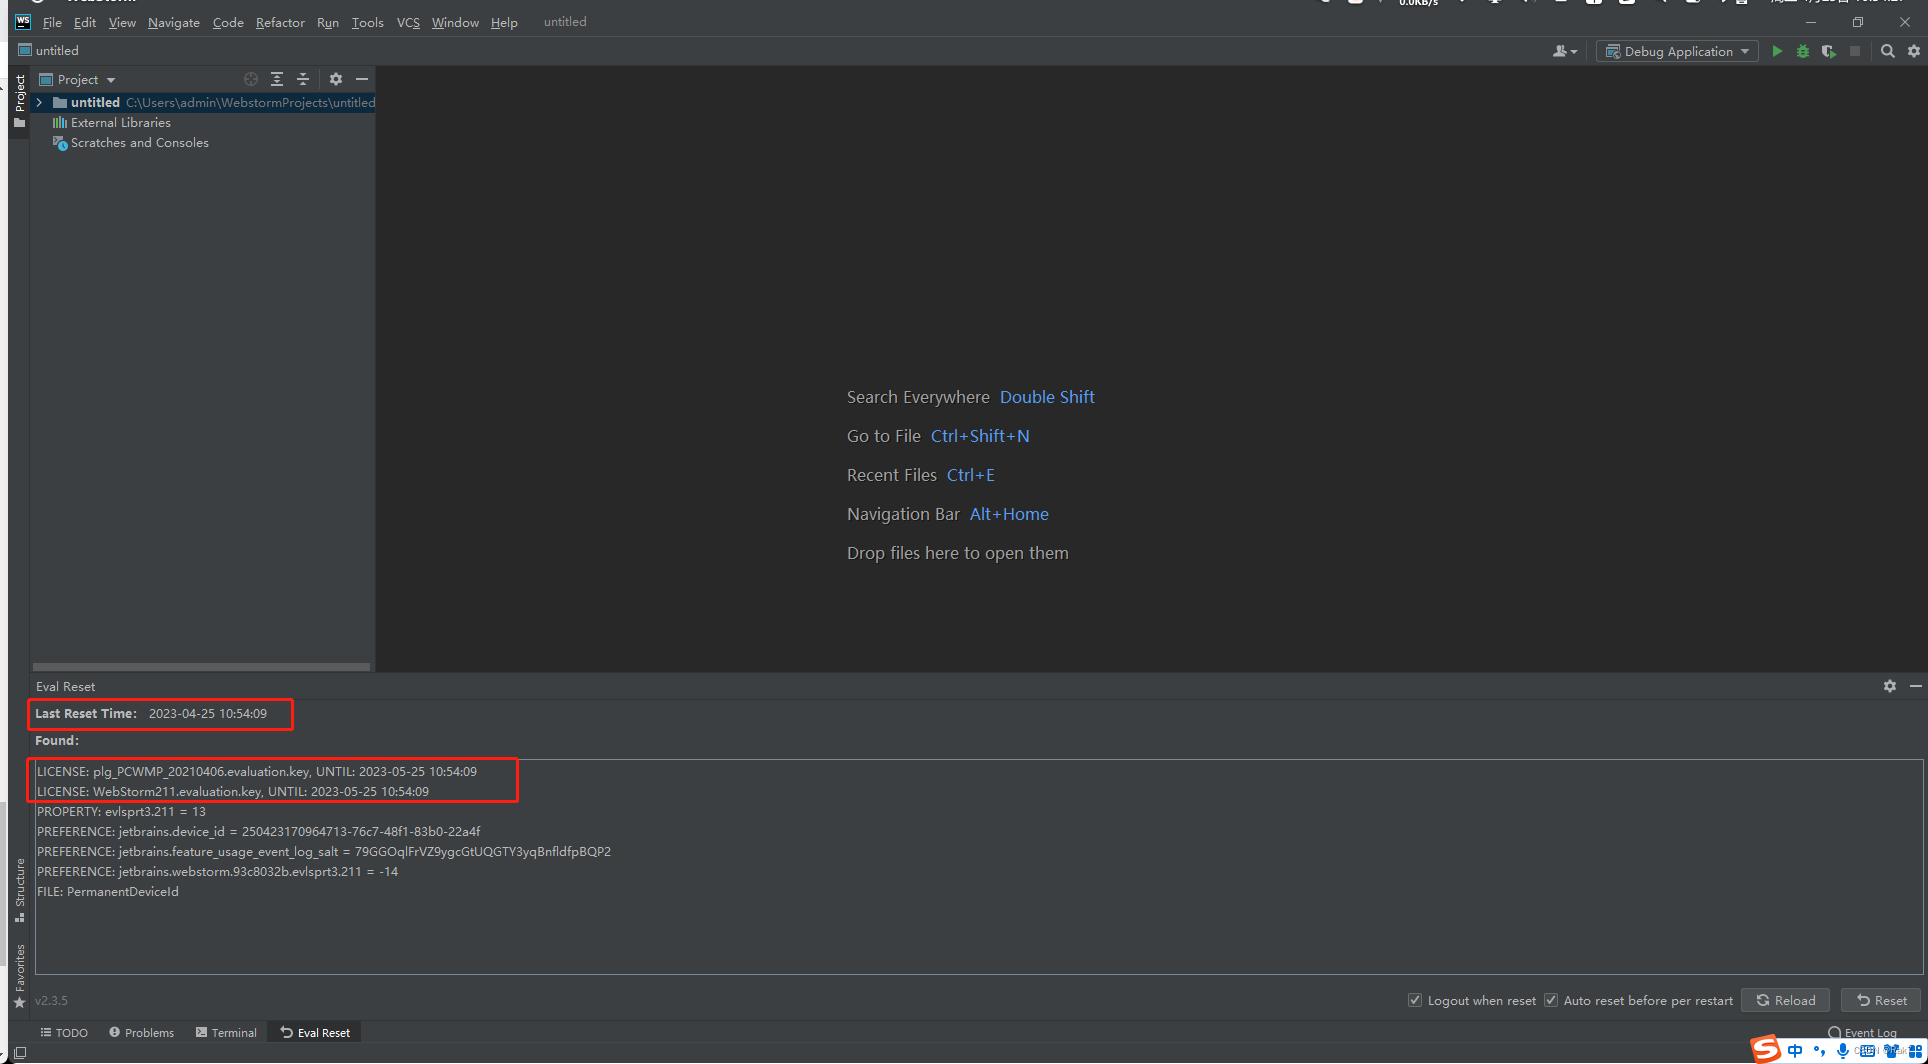Click jetbrains.device_id preference line
Image resolution: width=1928 pixels, height=1064 pixels.
258,831
